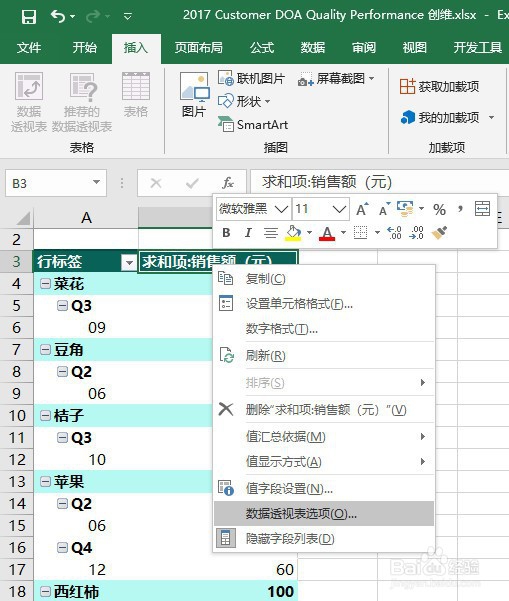Choose 设置单元格格式(F) from context menu
Screen dimensions: 509x601
tap(324, 304)
